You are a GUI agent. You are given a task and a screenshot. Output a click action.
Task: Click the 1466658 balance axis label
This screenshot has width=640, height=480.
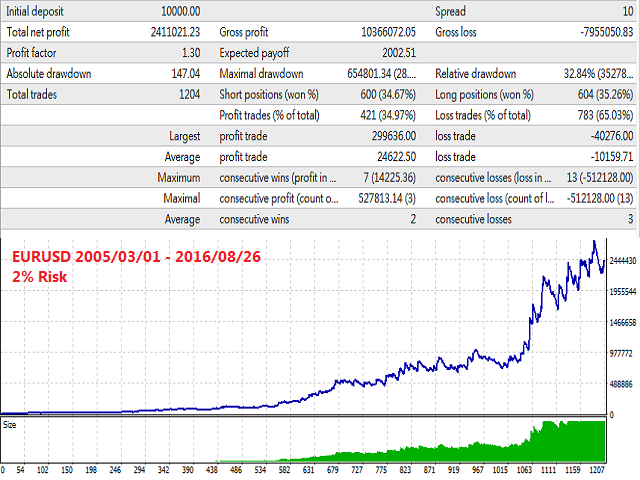click(x=622, y=322)
